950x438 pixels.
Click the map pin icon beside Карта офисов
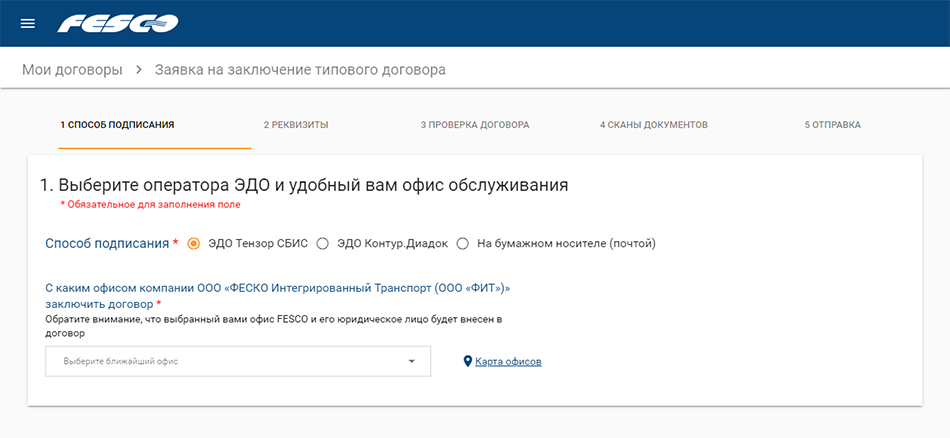tap(467, 362)
